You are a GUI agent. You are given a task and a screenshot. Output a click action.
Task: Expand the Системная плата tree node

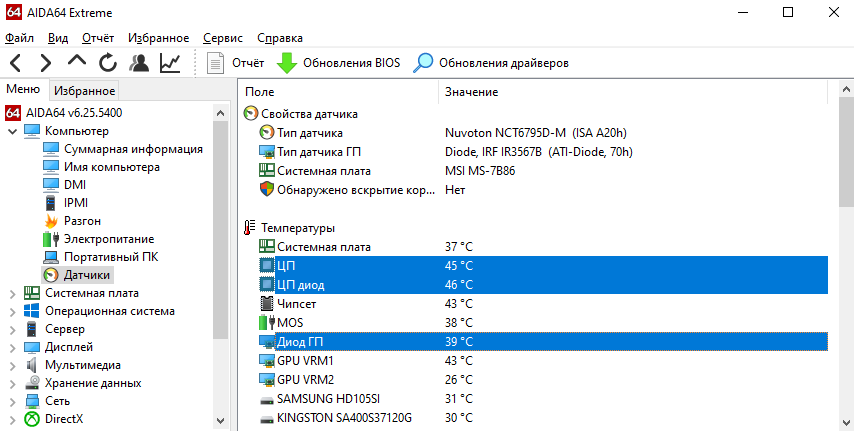[13, 293]
